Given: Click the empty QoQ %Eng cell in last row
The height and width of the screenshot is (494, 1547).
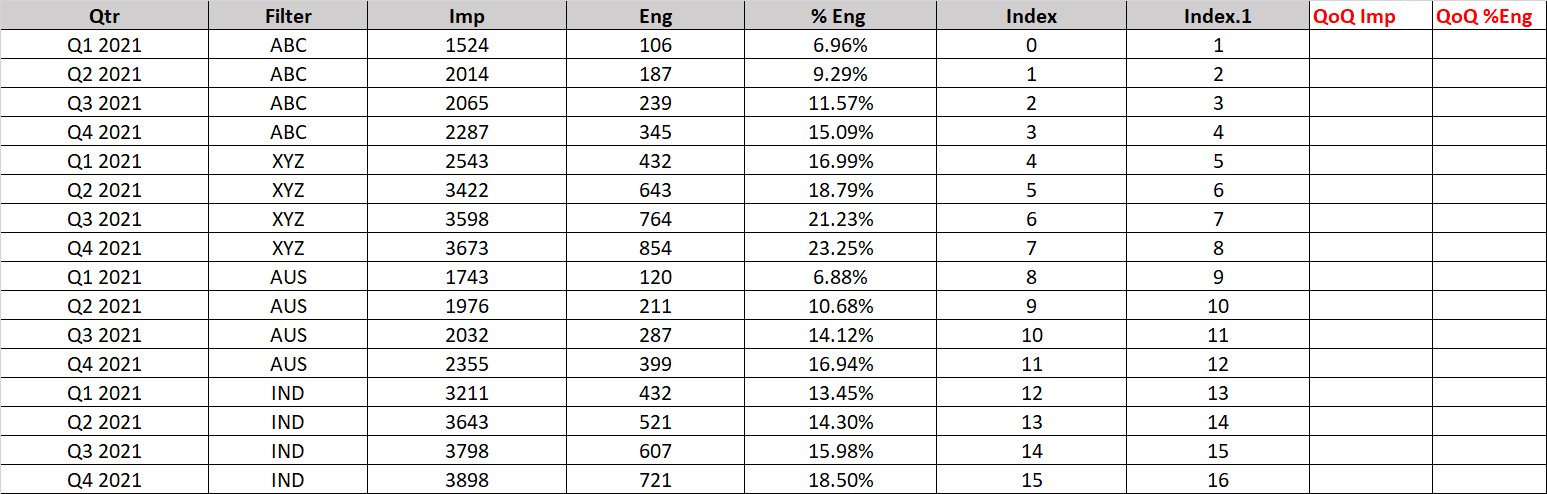Looking at the screenshot, I should (1489, 480).
